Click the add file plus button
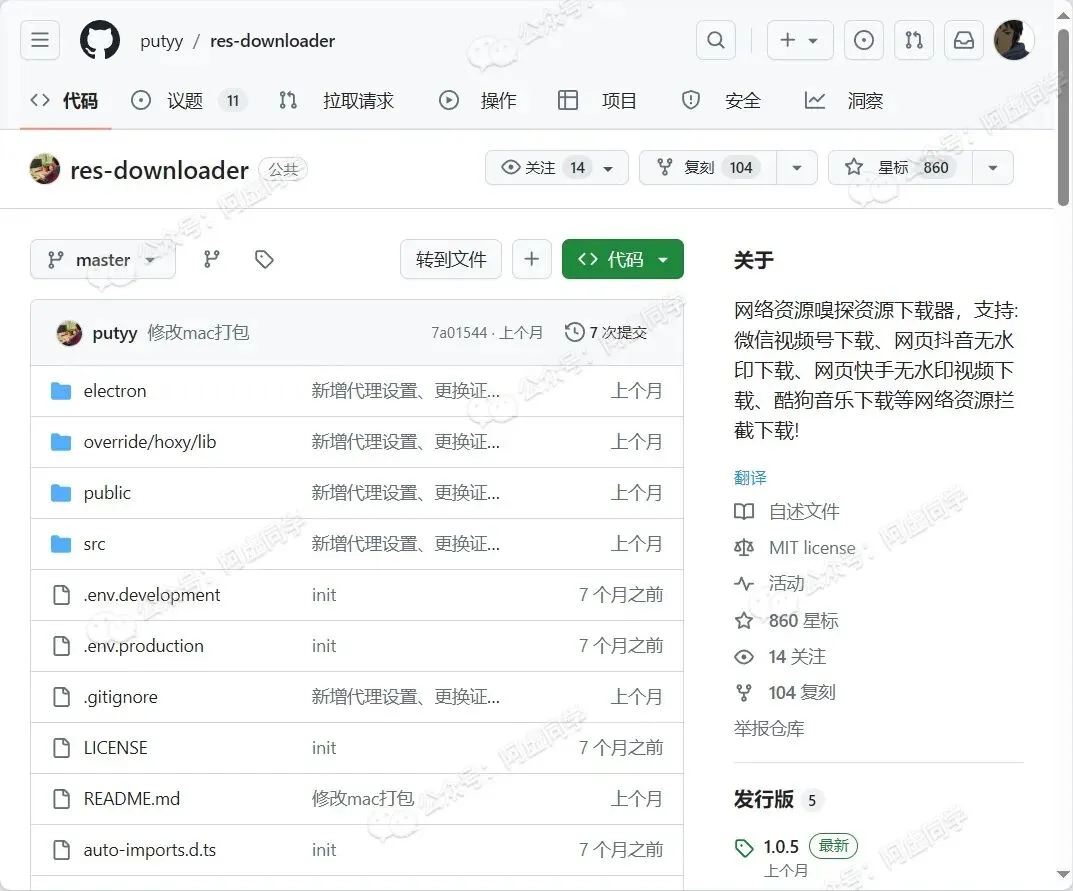Viewport: 1073px width, 891px height. 532,259
